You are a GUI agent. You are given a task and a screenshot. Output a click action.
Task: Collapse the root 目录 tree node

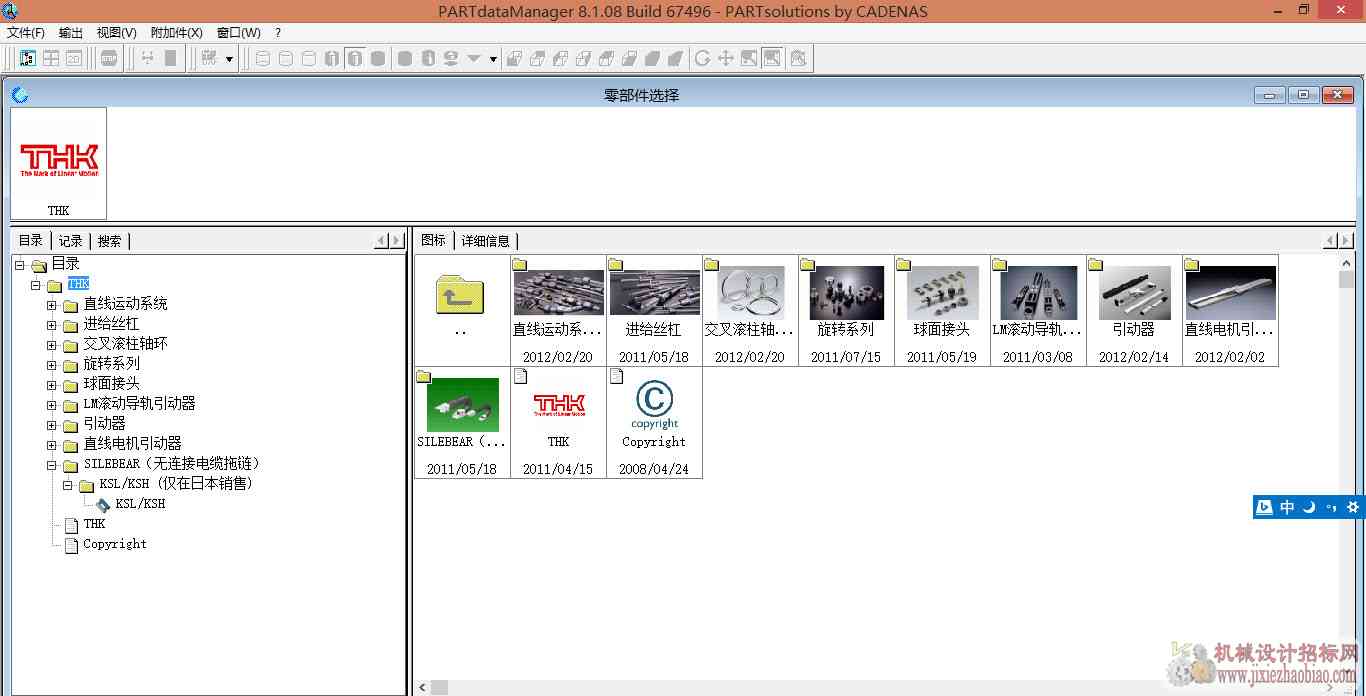point(20,265)
